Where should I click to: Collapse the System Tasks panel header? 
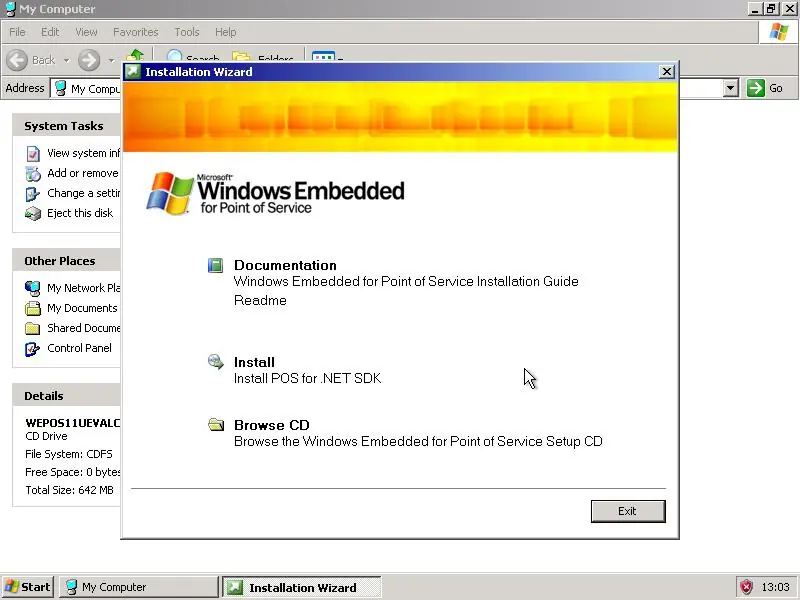pos(66,126)
